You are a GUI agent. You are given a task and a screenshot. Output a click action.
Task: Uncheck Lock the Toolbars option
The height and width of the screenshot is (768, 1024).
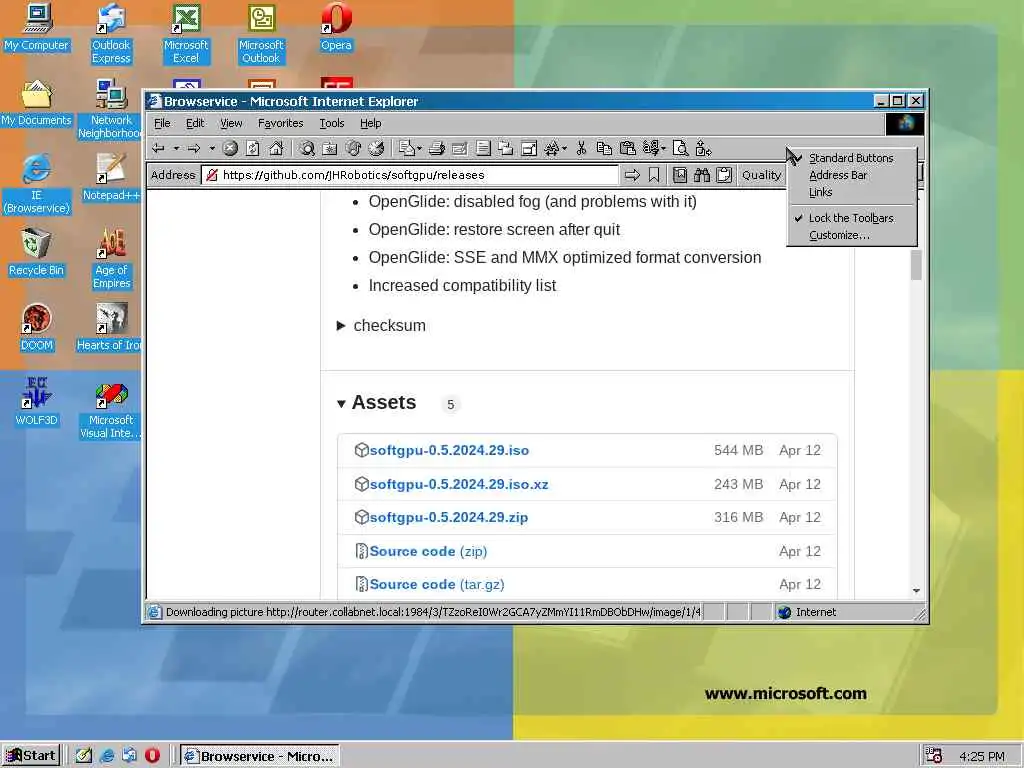[x=851, y=218]
